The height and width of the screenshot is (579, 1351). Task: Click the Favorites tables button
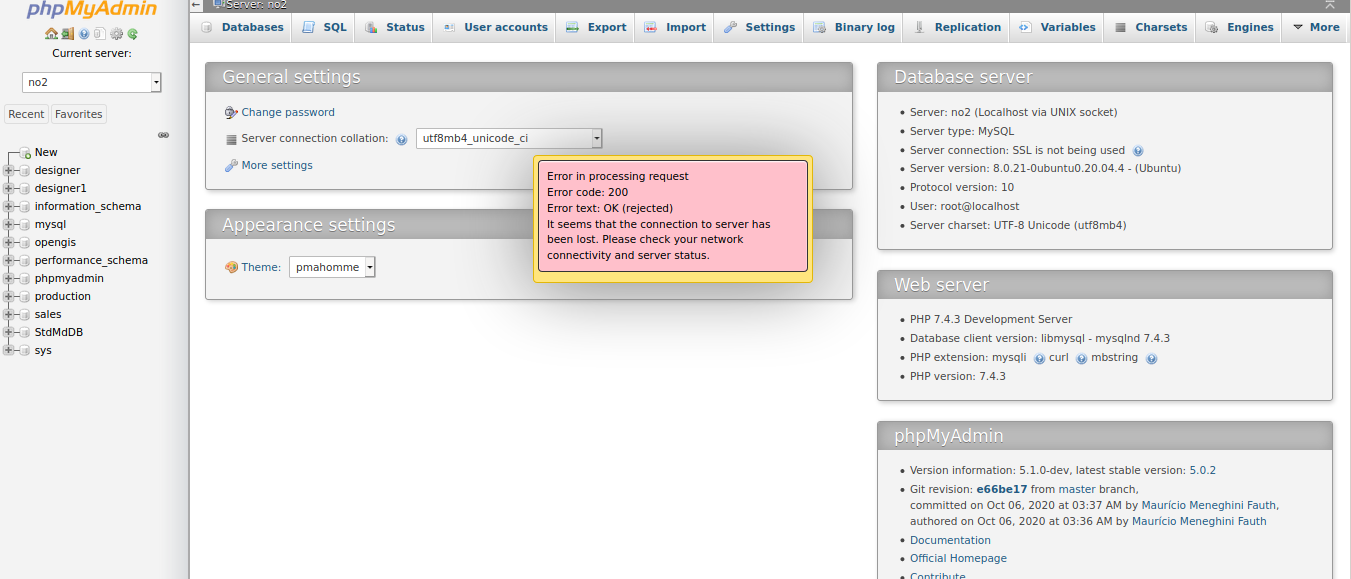click(x=79, y=114)
